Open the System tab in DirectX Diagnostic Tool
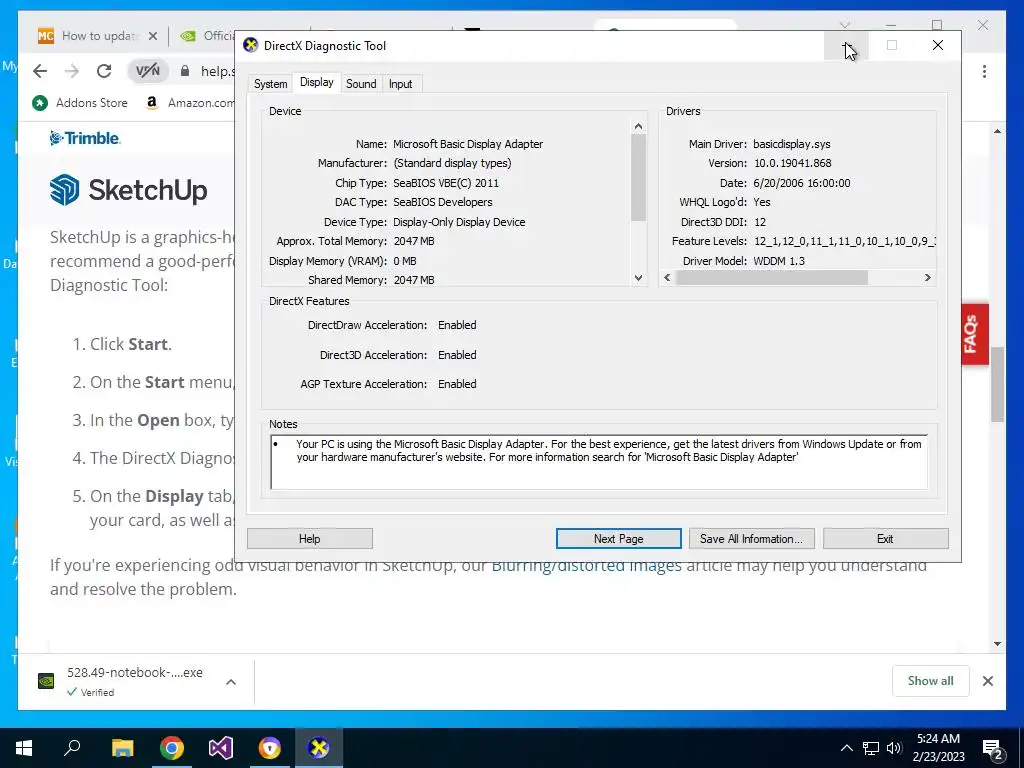This screenshot has width=1024, height=768. [x=270, y=84]
